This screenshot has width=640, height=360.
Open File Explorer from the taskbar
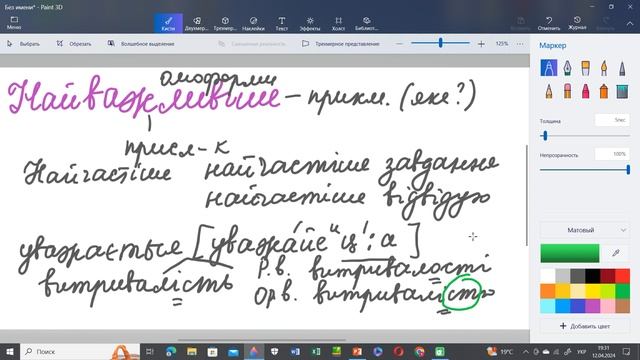(192, 351)
